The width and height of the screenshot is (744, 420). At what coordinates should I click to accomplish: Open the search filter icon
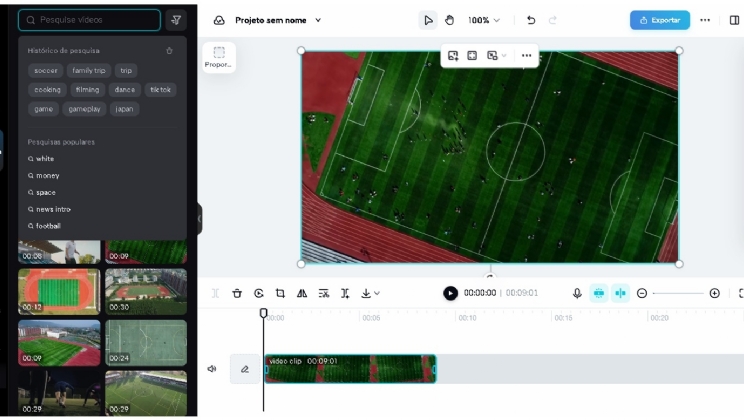(x=176, y=20)
